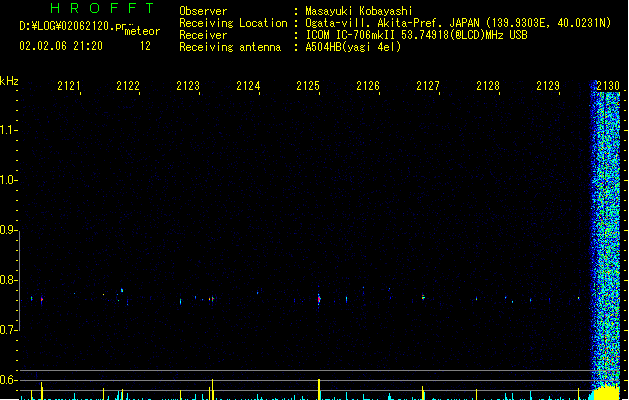Click time marker 2124
The width and height of the screenshot is (629, 400).
pyautogui.click(x=248, y=86)
